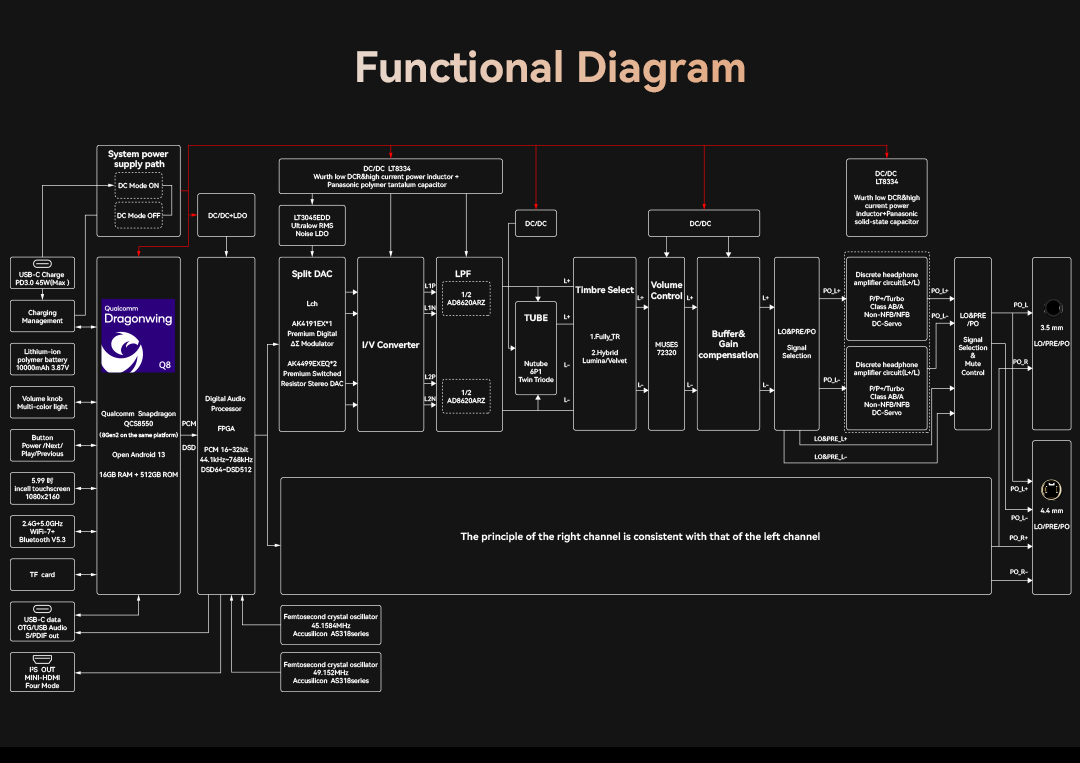Click the TF card box
The image size is (1080, 763).
point(42,574)
